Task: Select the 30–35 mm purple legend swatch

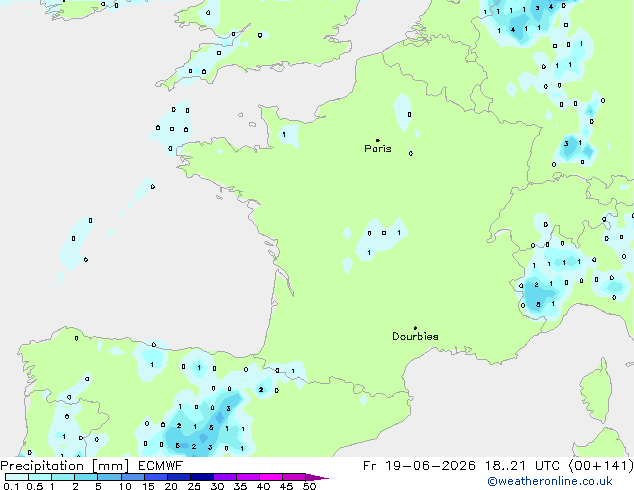Action: (x=225, y=477)
